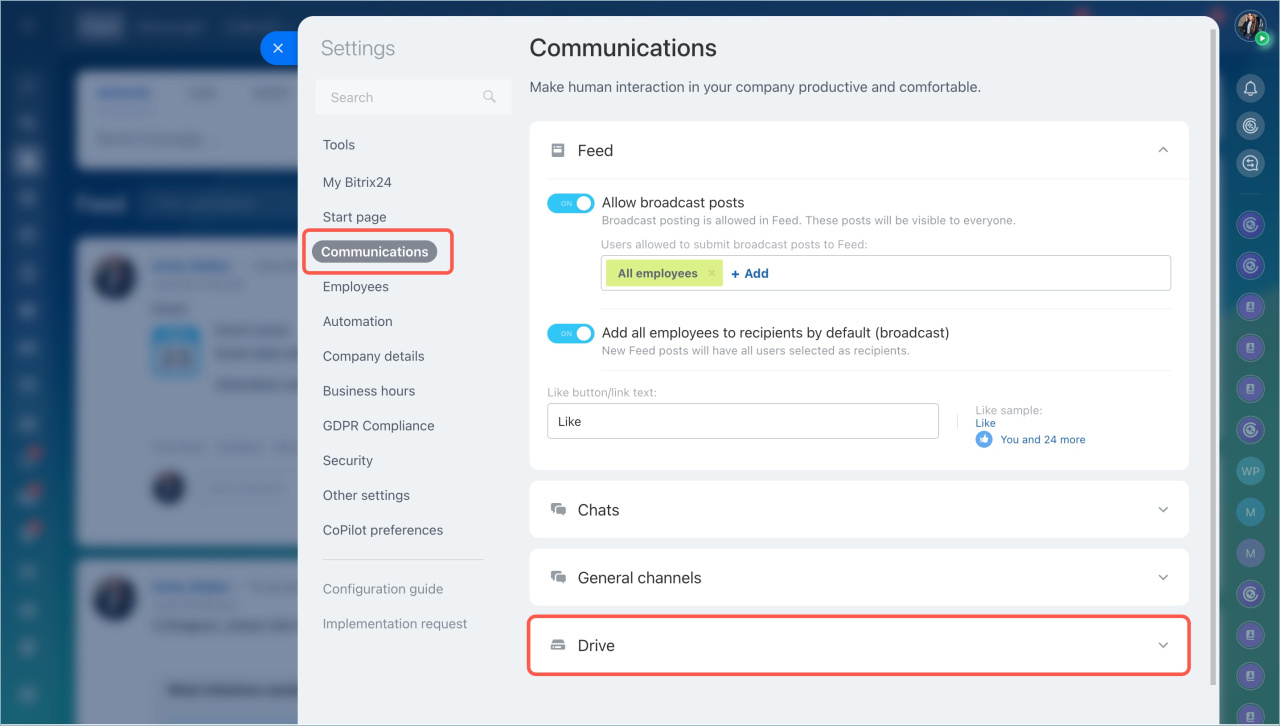Viewport: 1280px width, 726px height.
Task: Click the blue thumbs-up Like sample icon
Action: click(984, 439)
